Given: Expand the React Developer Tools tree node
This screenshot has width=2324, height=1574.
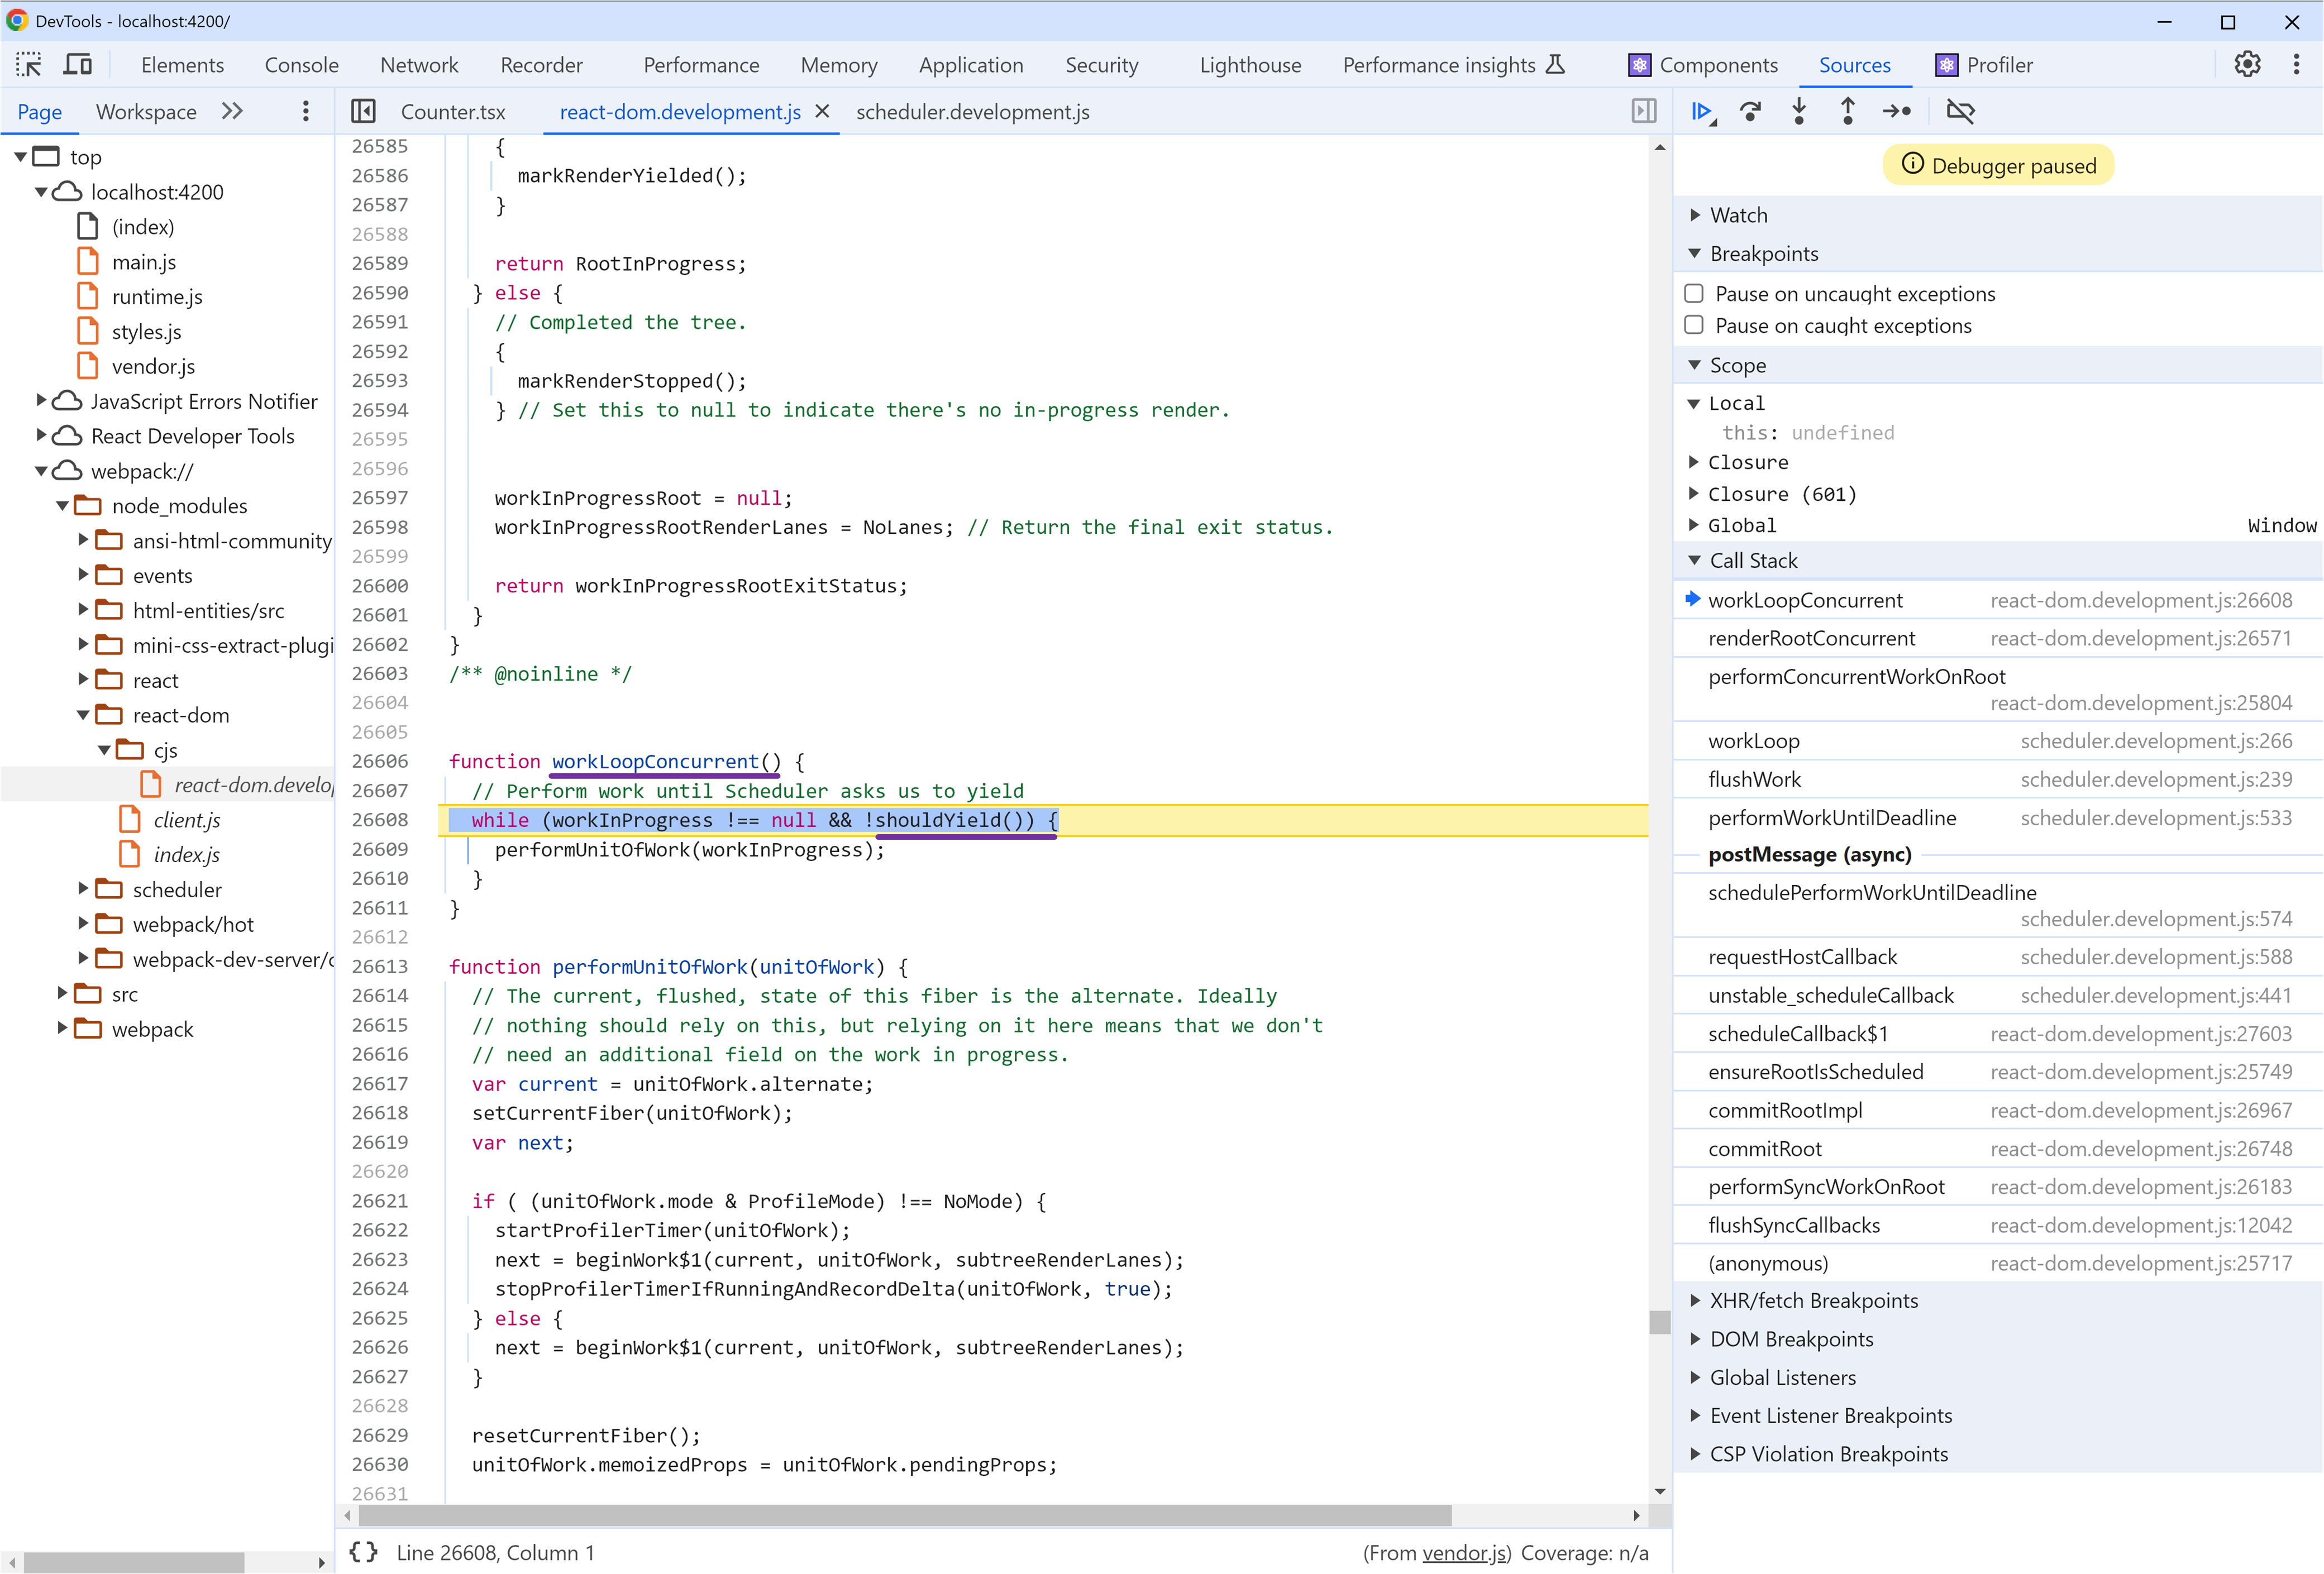Looking at the screenshot, I should (x=40, y=435).
